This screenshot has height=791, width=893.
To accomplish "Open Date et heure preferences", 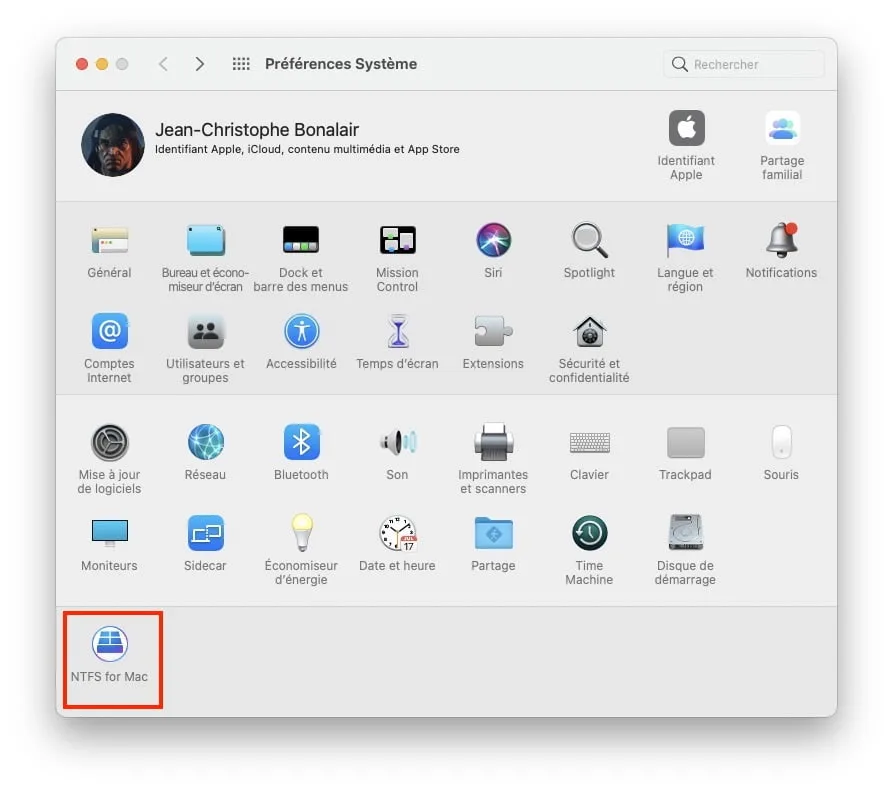I will [x=397, y=533].
